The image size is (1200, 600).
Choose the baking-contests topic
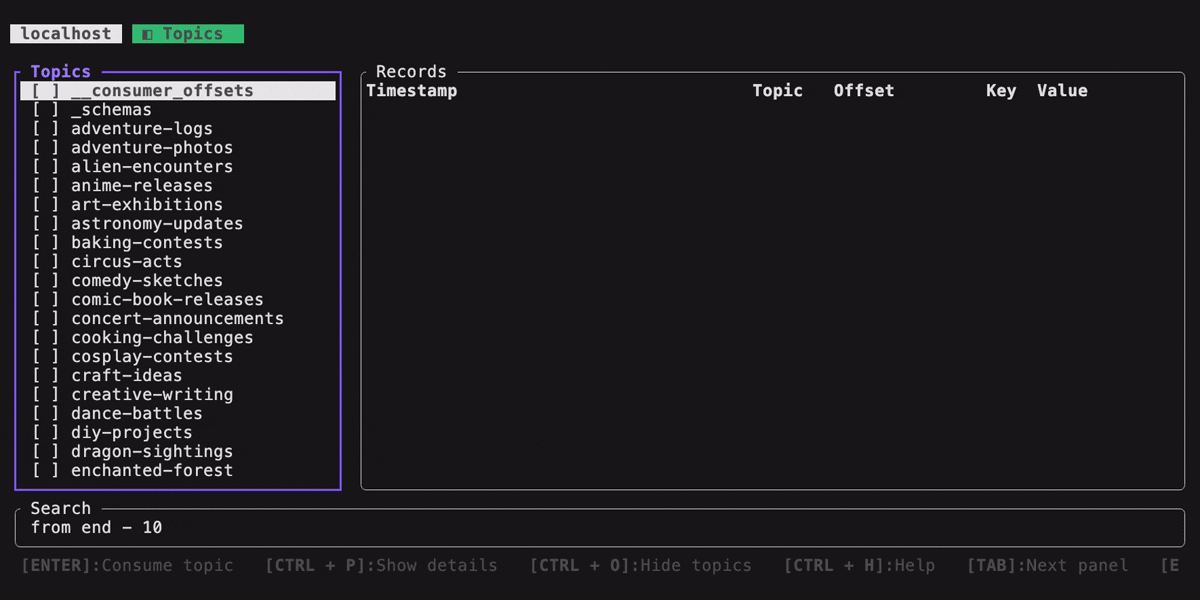(x=146, y=243)
